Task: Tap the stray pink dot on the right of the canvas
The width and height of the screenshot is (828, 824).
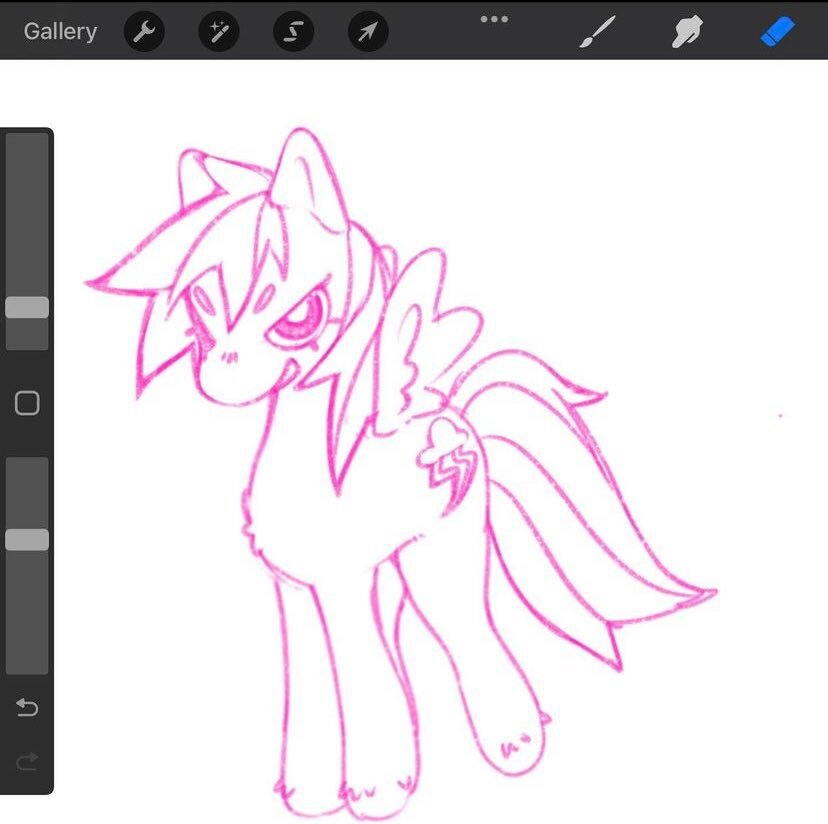Action: click(780, 416)
